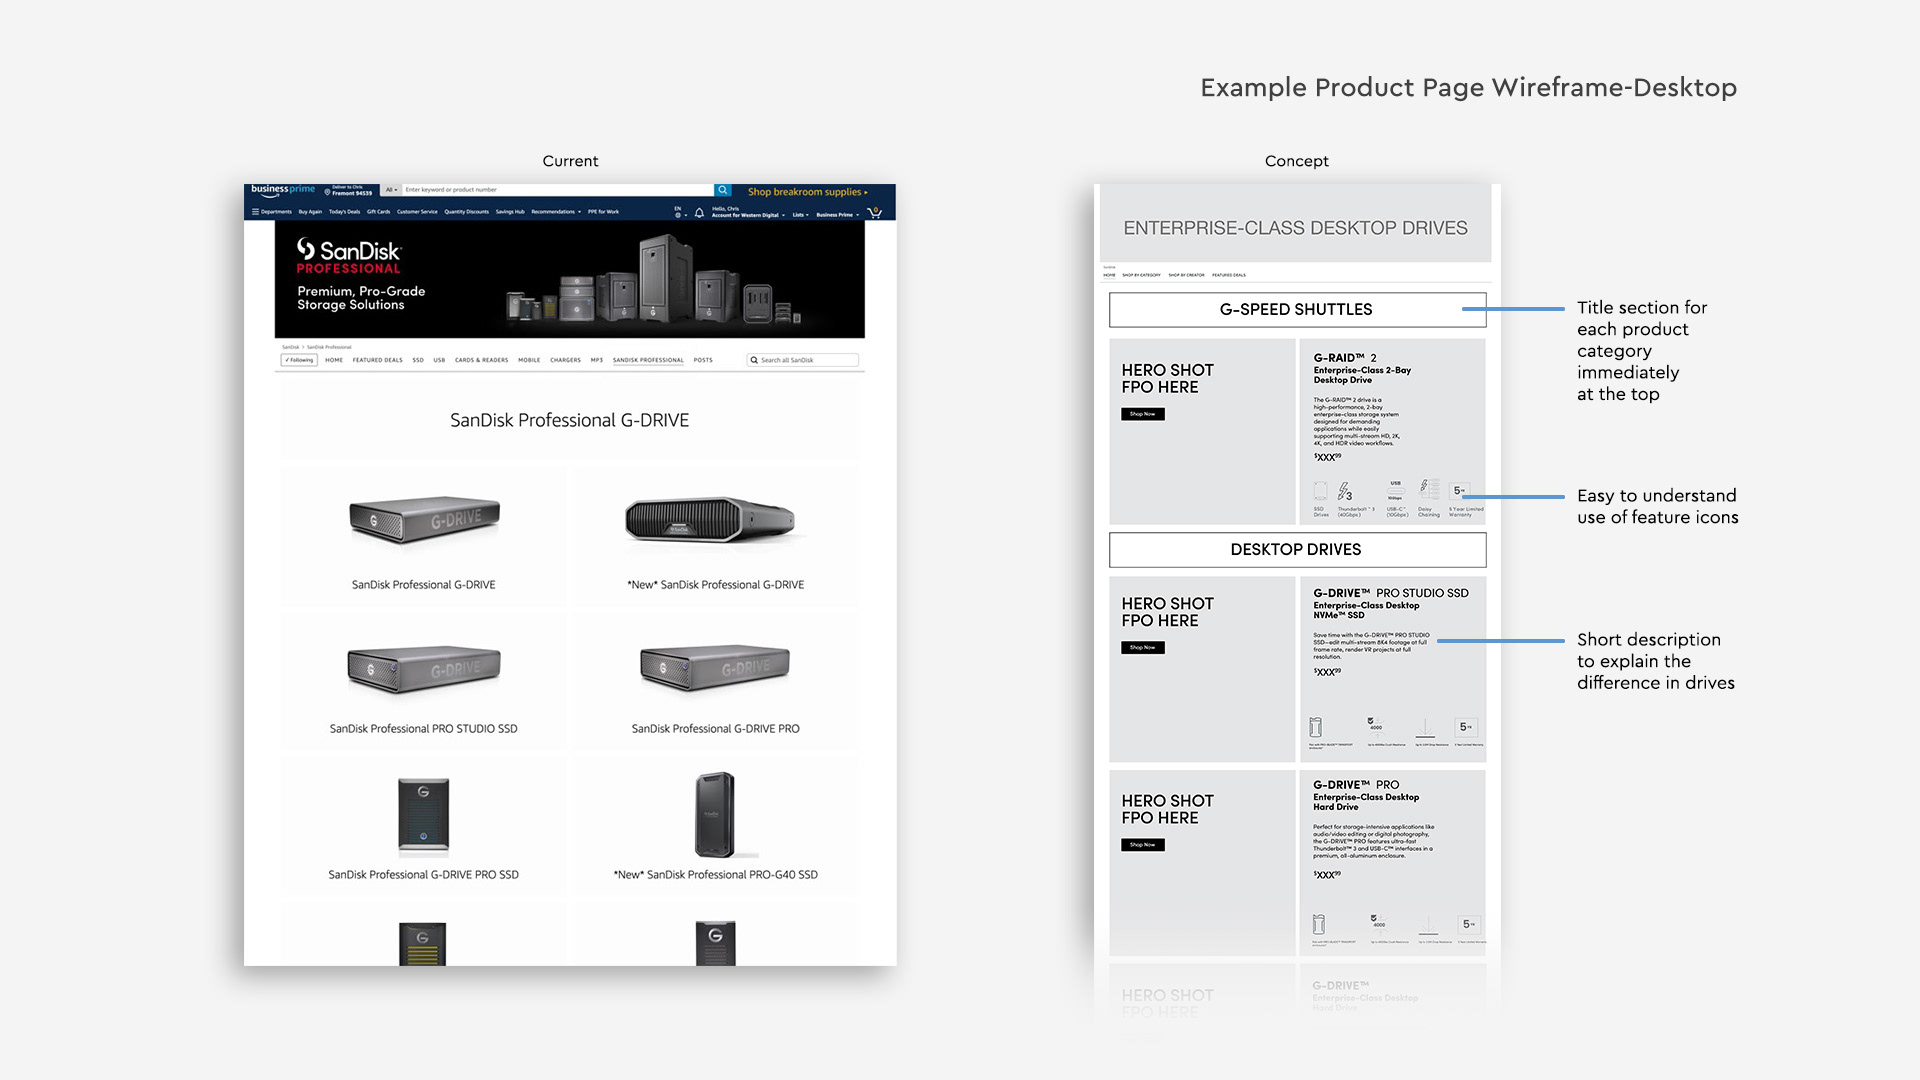1920x1080 pixels.
Task: Open Customer Service link
Action: (x=417, y=212)
